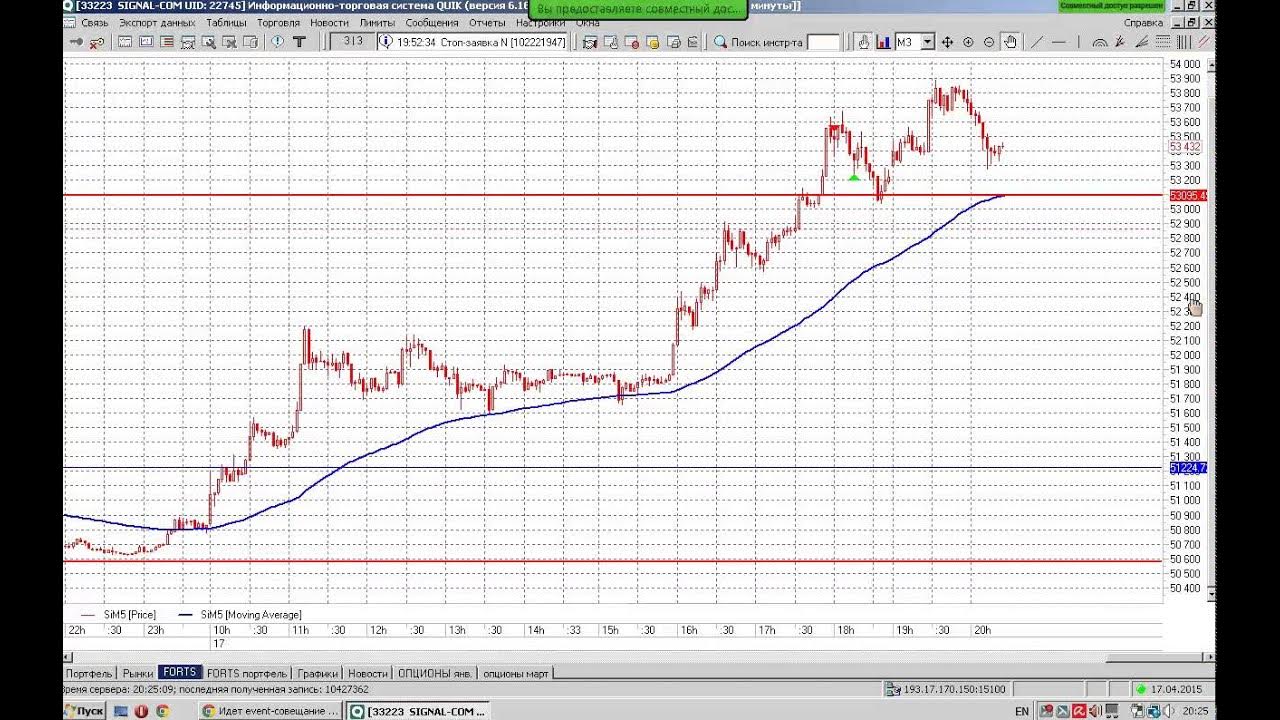The image size is (1280, 720).
Task: Click the EN language indicator
Action: [x=1021, y=711]
